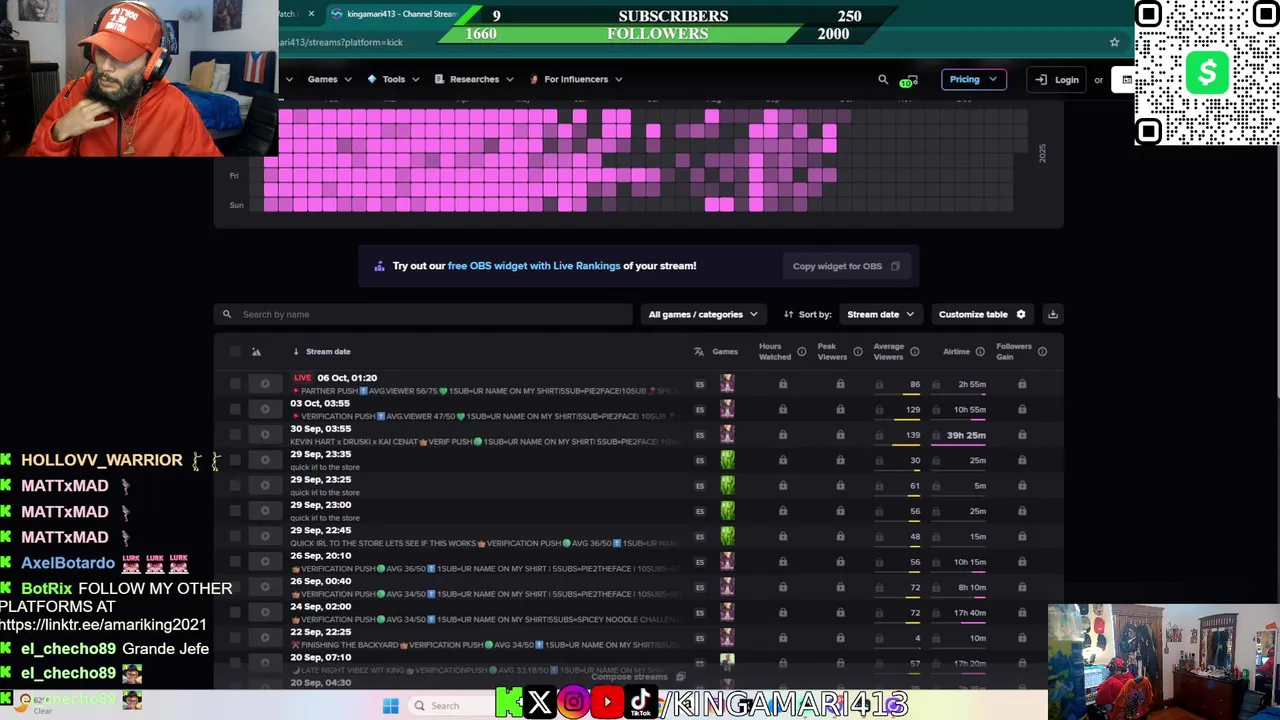
Task: Sort by Stream date column header
Action: point(328,352)
